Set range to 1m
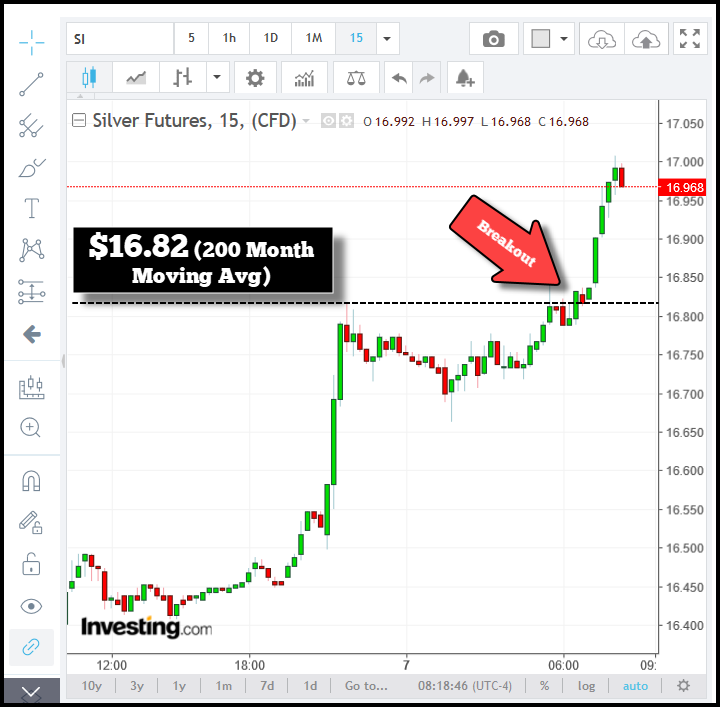The width and height of the screenshot is (720, 707). tap(224, 686)
